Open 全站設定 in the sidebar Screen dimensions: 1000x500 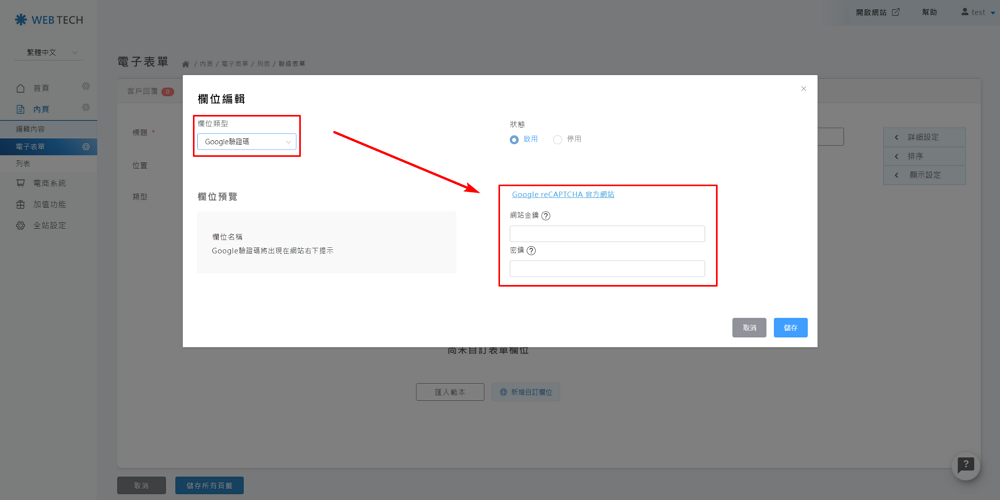(x=48, y=225)
